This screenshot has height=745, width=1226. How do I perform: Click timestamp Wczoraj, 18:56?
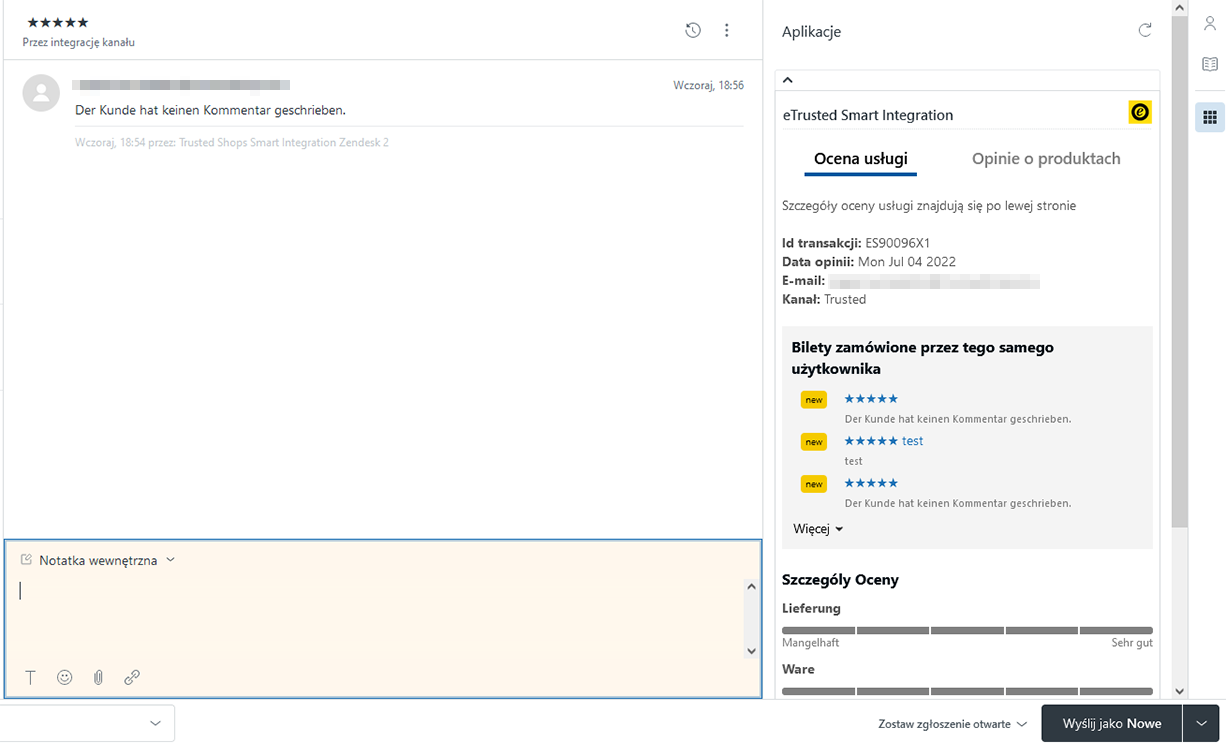tap(709, 85)
